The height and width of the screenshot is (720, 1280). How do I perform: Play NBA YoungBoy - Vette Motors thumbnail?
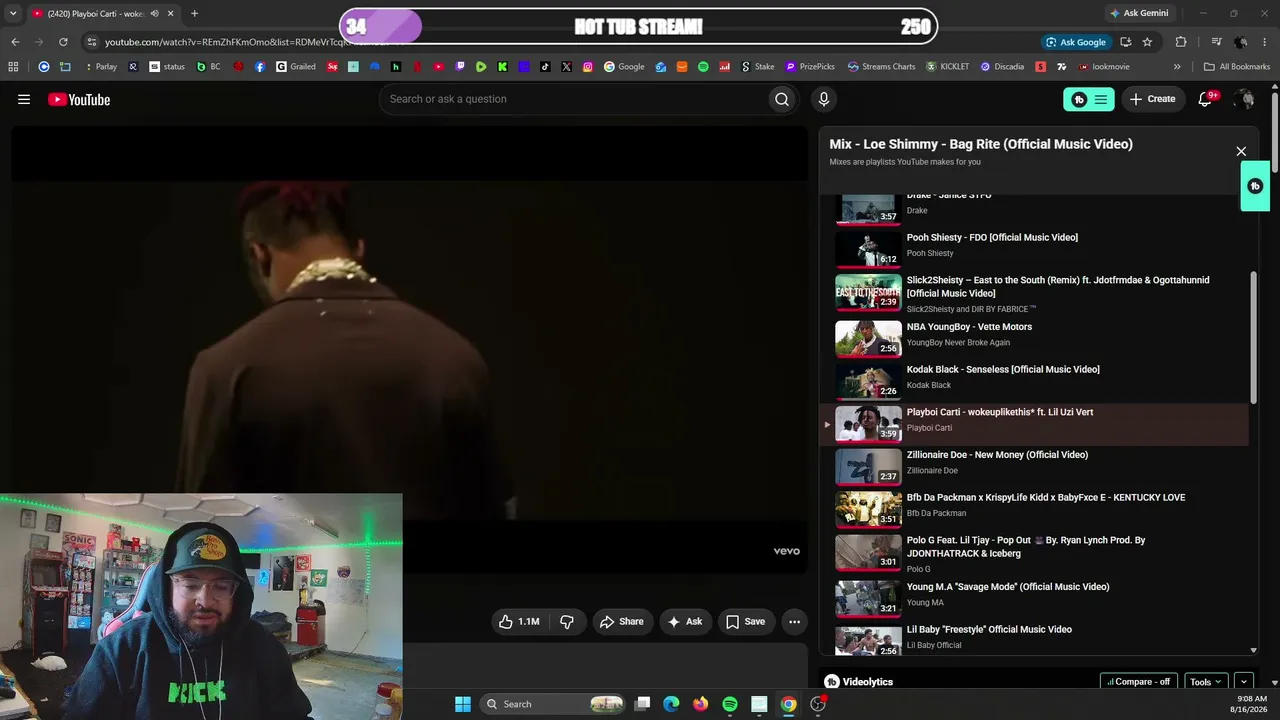[x=868, y=338]
